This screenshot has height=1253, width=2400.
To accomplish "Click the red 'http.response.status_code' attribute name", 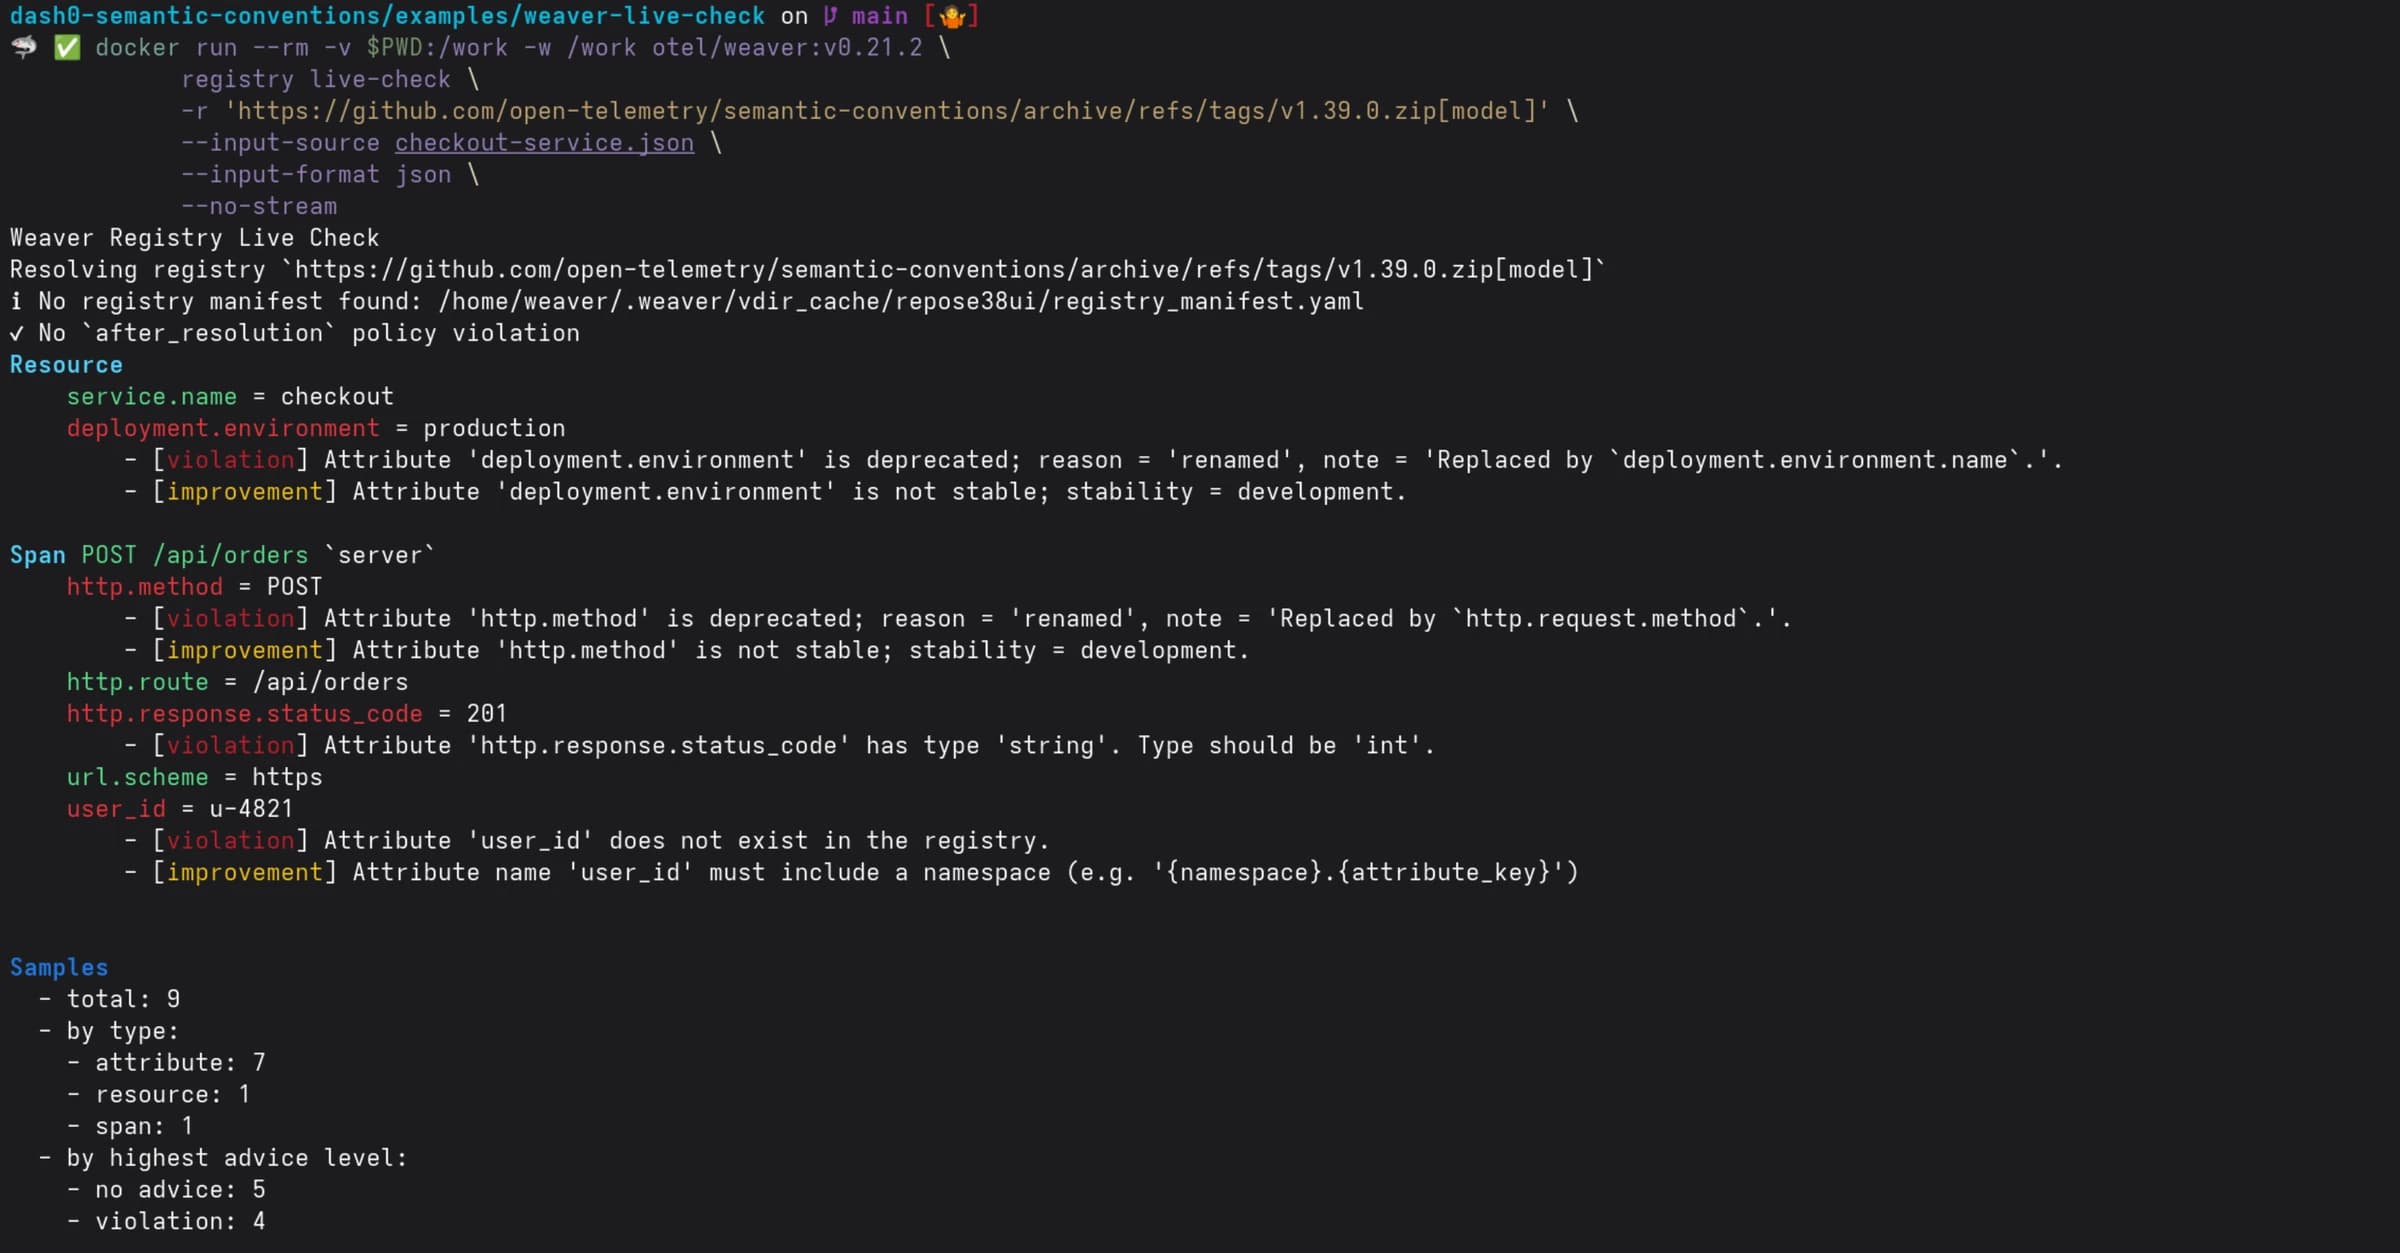I will tap(245, 714).
